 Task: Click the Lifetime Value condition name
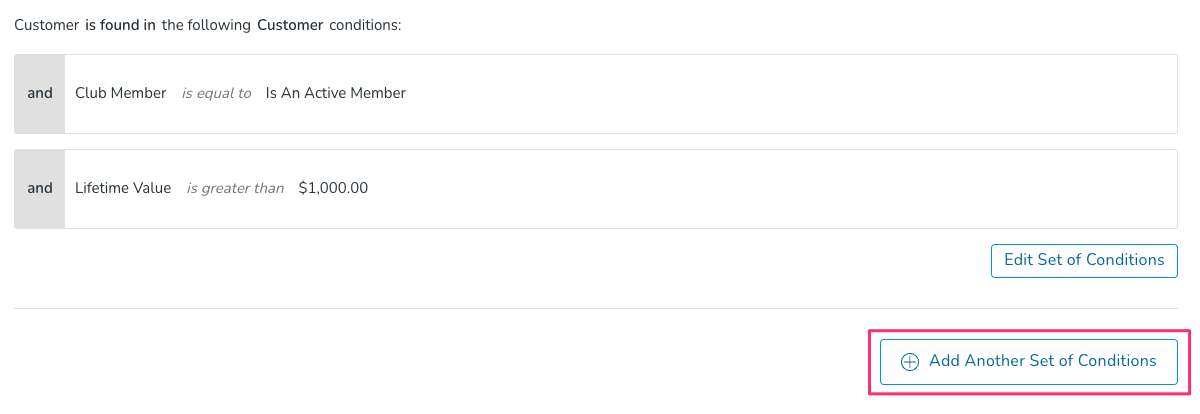[x=123, y=188]
